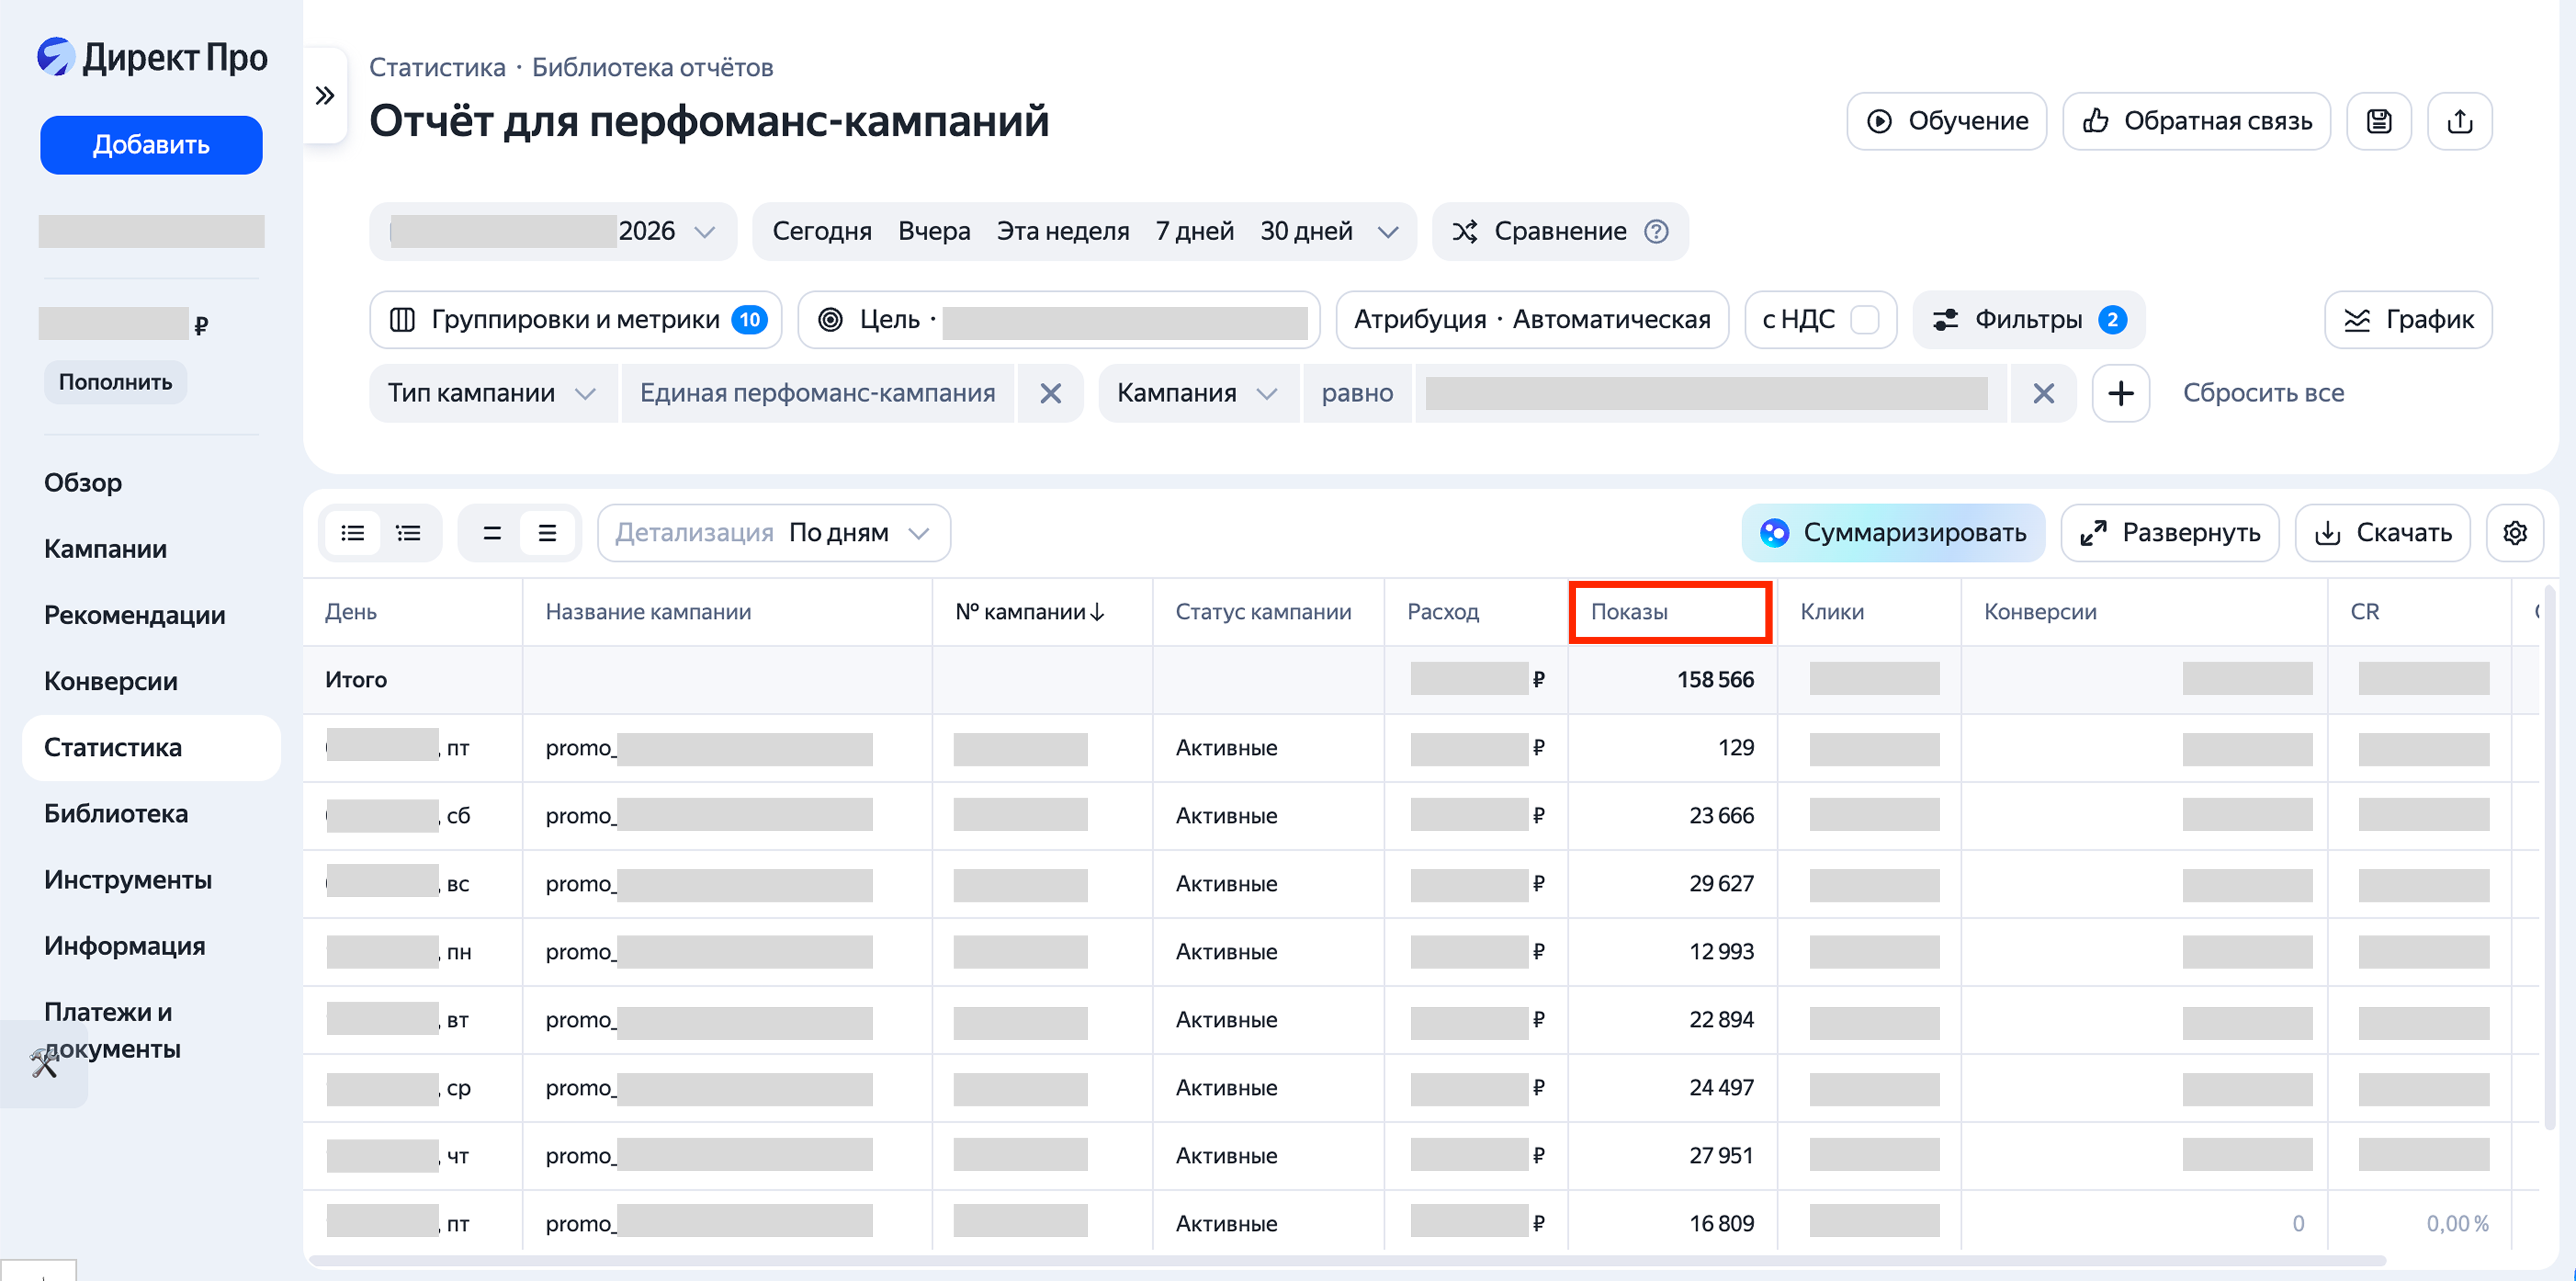Open Конверсии in the sidebar
The width and height of the screenshot is (2576, 1281).
coord(110,681)
